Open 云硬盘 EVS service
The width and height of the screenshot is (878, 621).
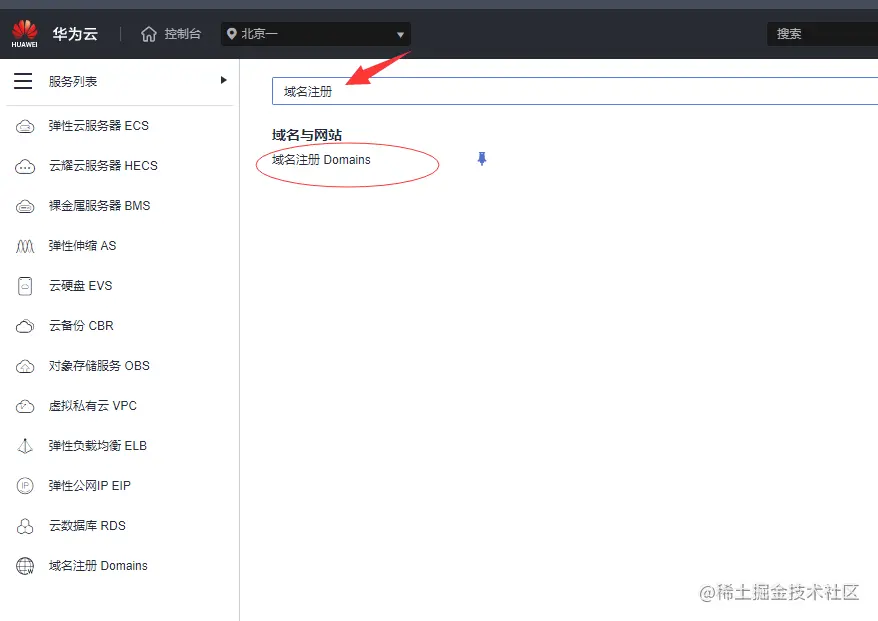click(81, 286)
